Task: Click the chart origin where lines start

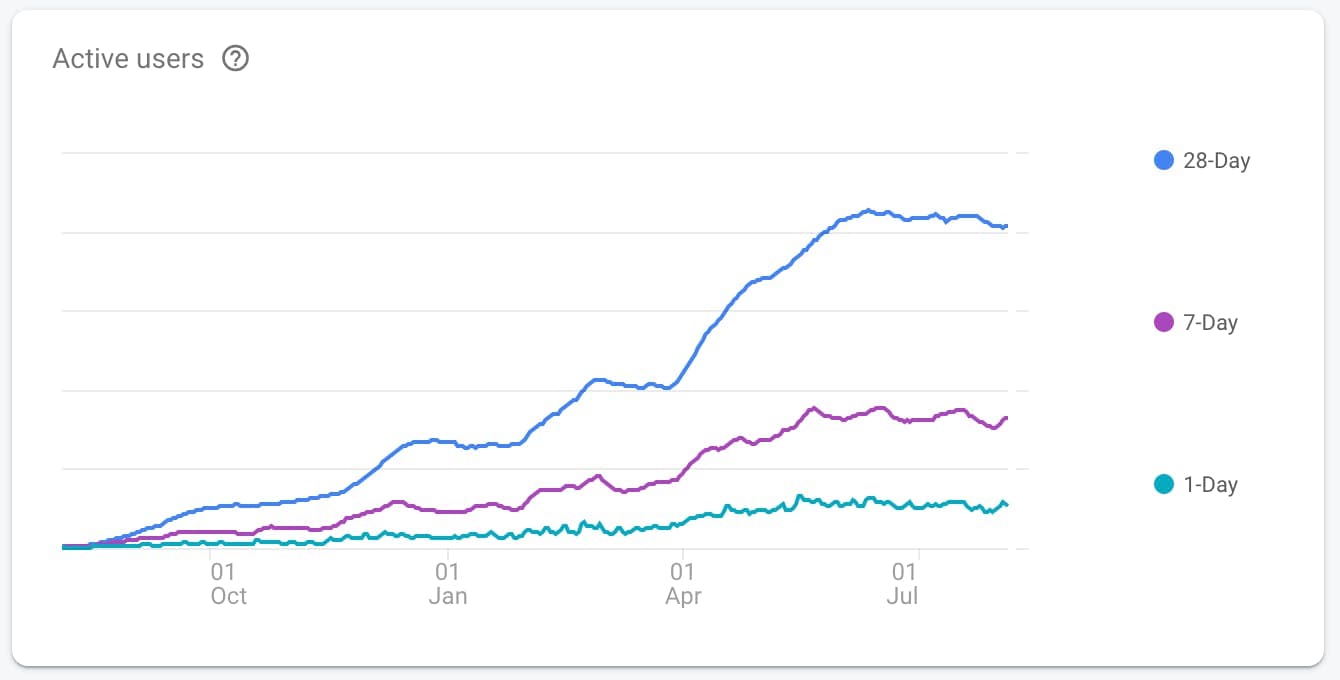Action: click(63, 547)
